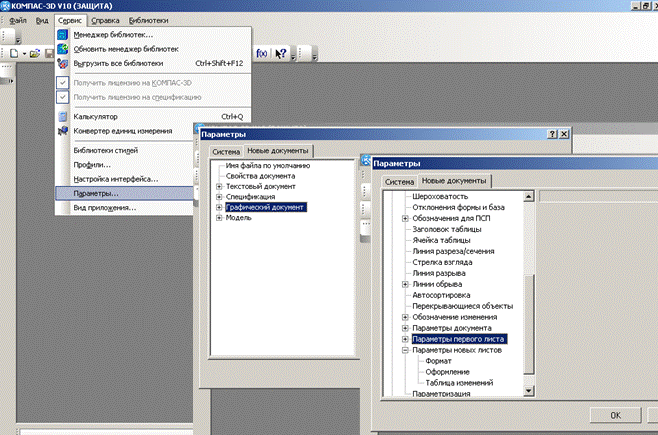
Task: Select Линия разреза/сечения item
Action: (453, 251)
